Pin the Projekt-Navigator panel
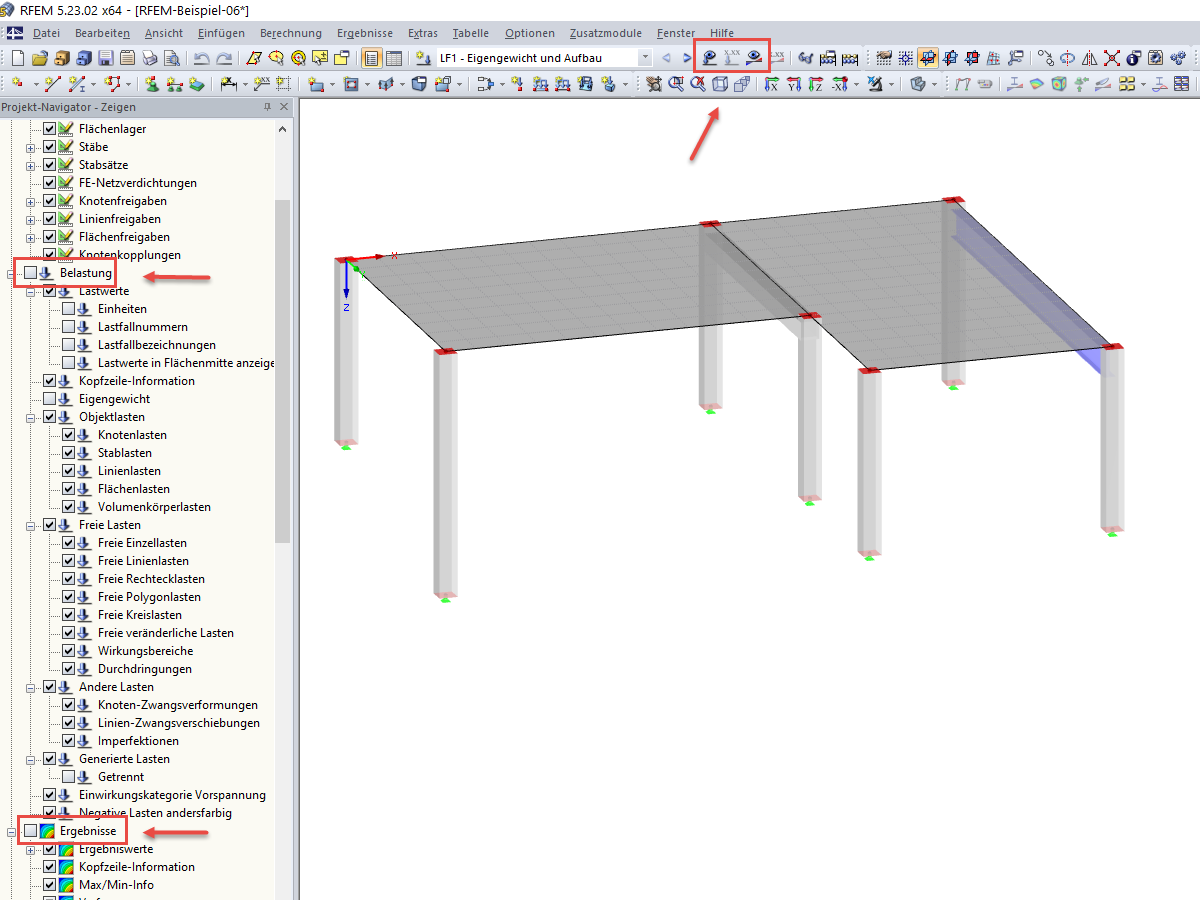Image resolution: width=1200 pixels, height=900 pixels. [x=267, y=107]
